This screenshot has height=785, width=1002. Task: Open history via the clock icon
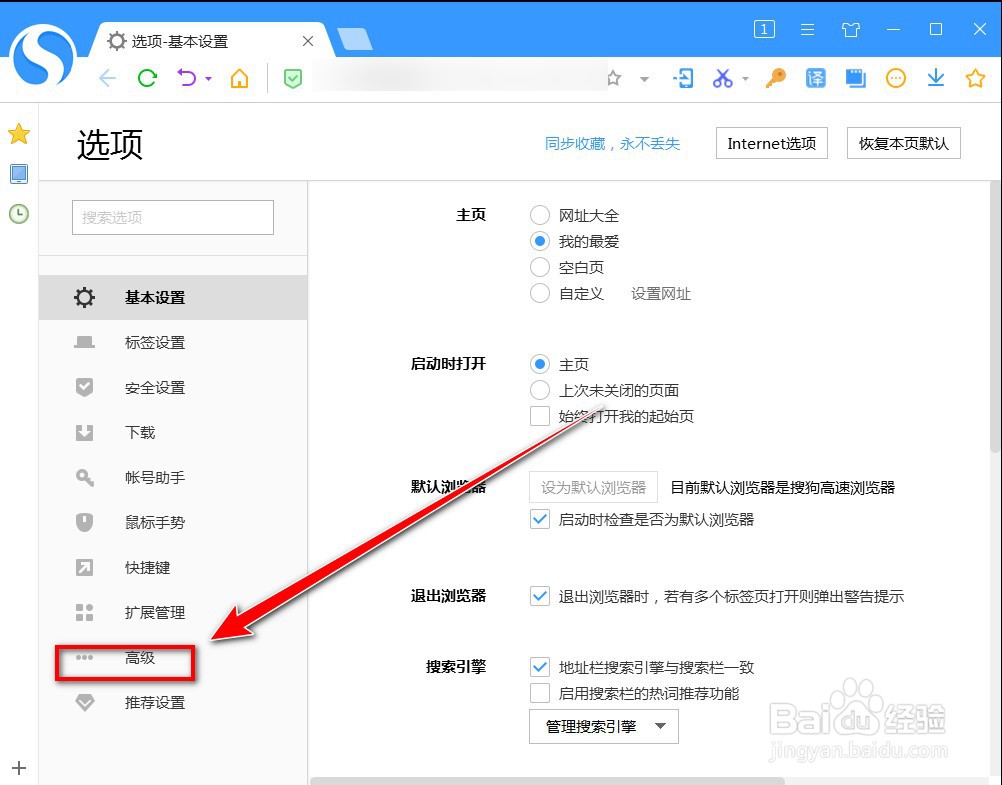coord(18,213)
